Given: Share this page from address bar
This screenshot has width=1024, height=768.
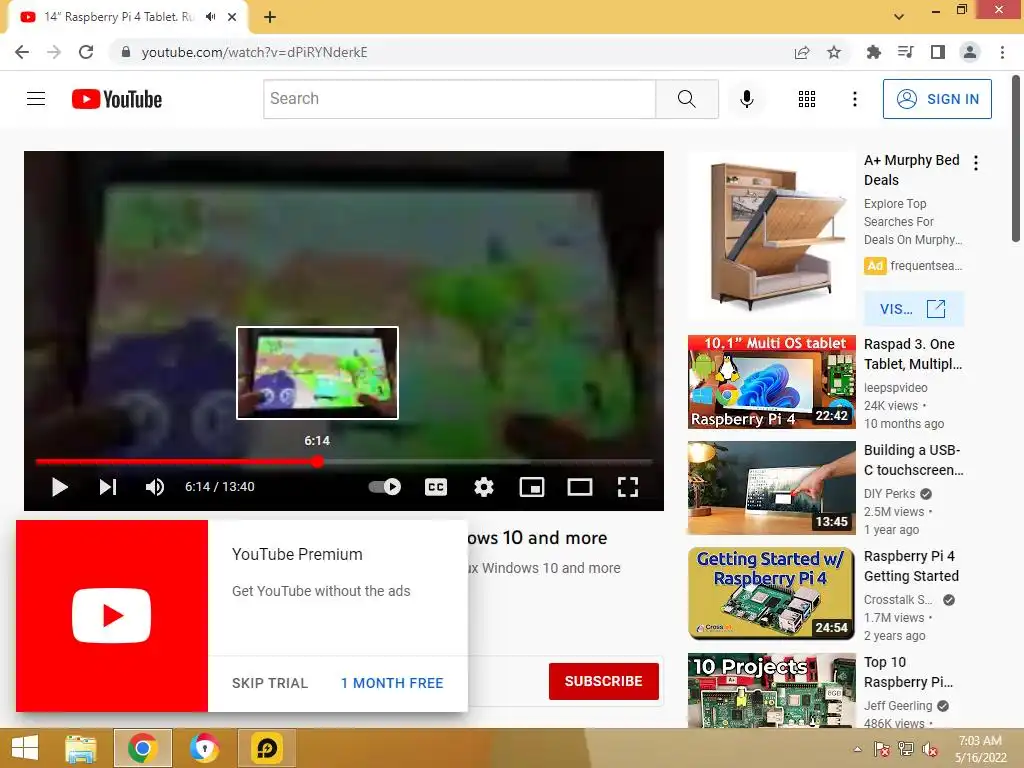Looking at the screenshot, I should (x=802, y=52).
